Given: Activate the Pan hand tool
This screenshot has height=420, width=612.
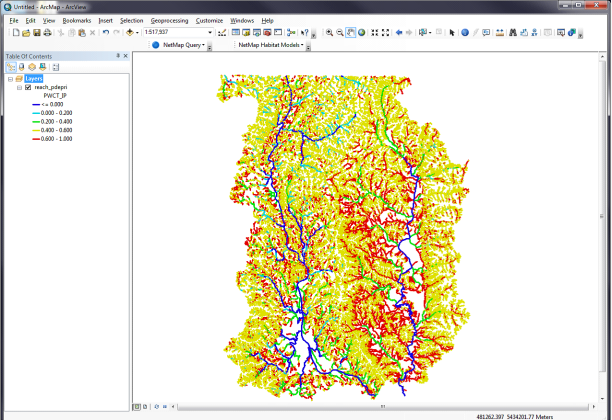Looking at the screenshot, I should coord(351,32).
